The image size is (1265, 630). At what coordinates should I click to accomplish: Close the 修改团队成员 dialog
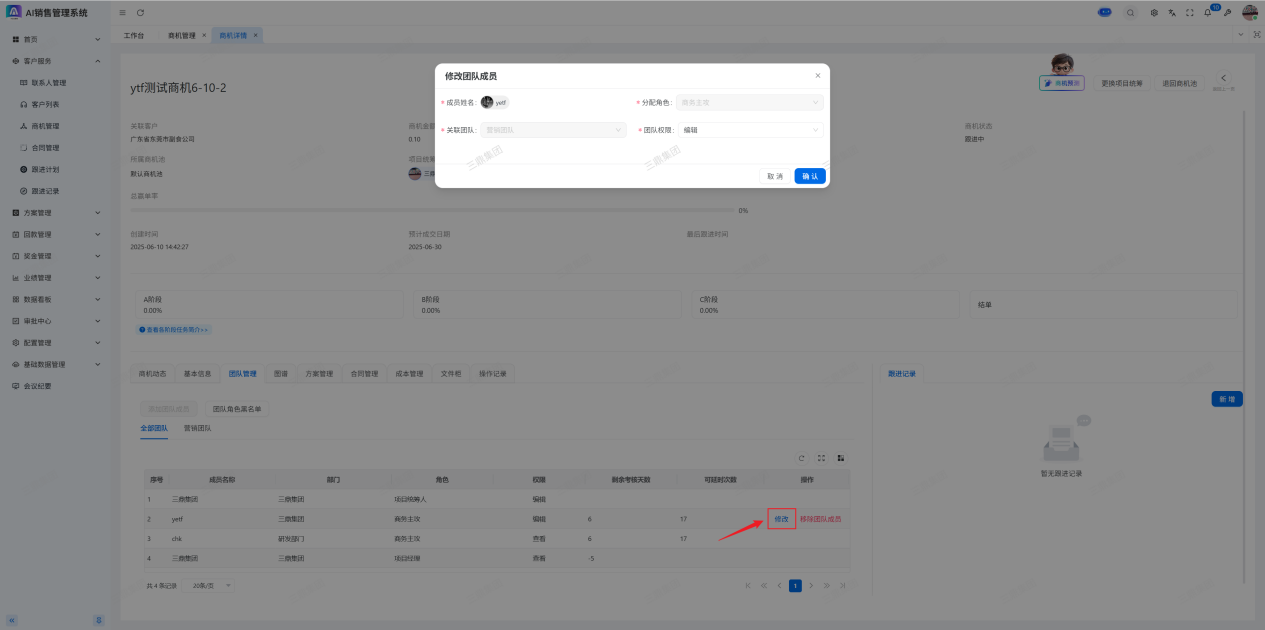(x=817, y=75)
